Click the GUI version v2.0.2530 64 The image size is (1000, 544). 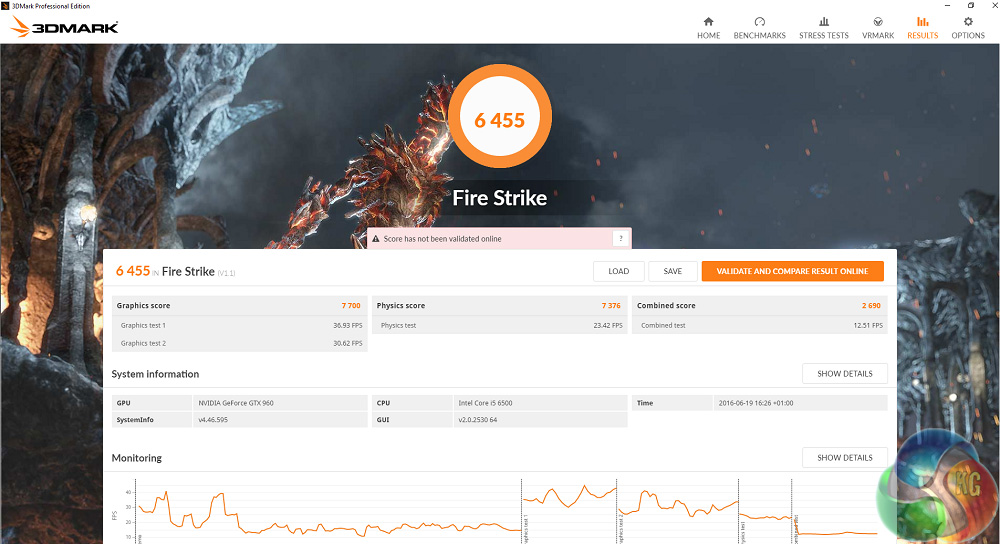(478, 420)
